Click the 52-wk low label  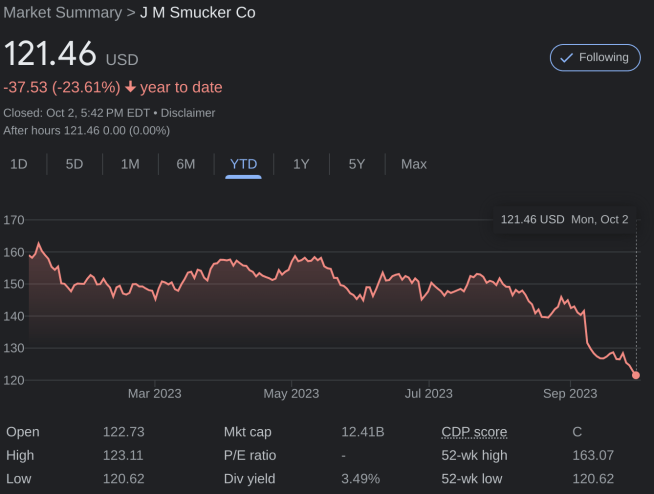click(x=472, y=479)
